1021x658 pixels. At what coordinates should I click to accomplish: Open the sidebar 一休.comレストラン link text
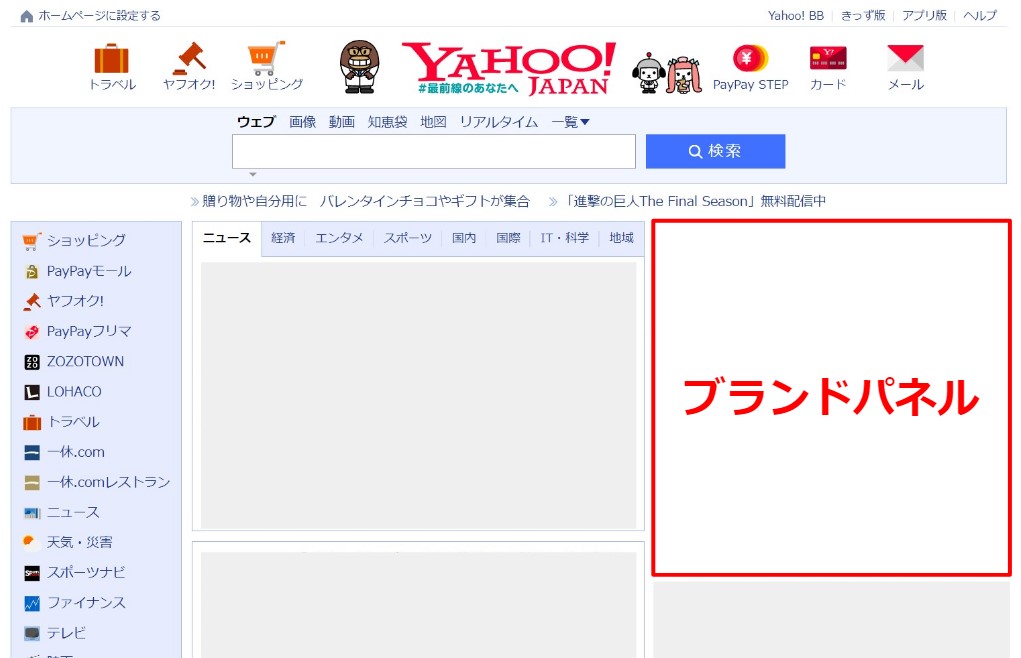[x=109, y=482]
